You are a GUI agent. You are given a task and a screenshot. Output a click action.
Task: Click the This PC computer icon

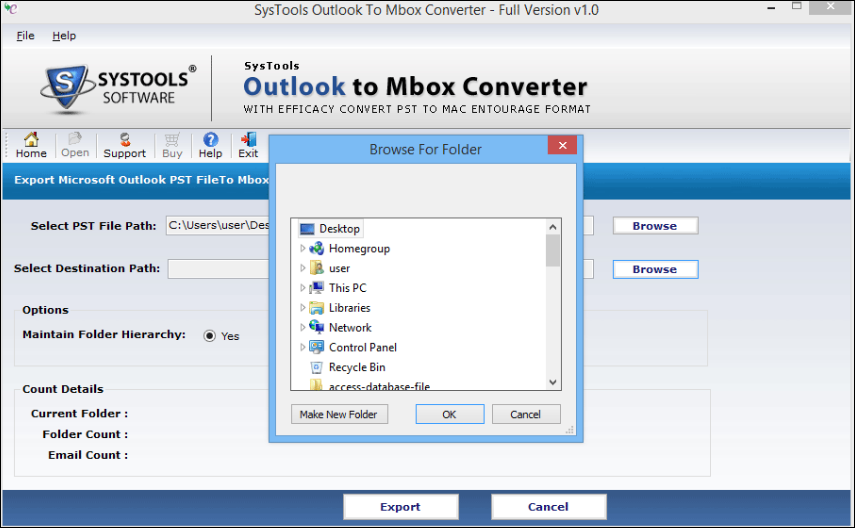point(316,287)
